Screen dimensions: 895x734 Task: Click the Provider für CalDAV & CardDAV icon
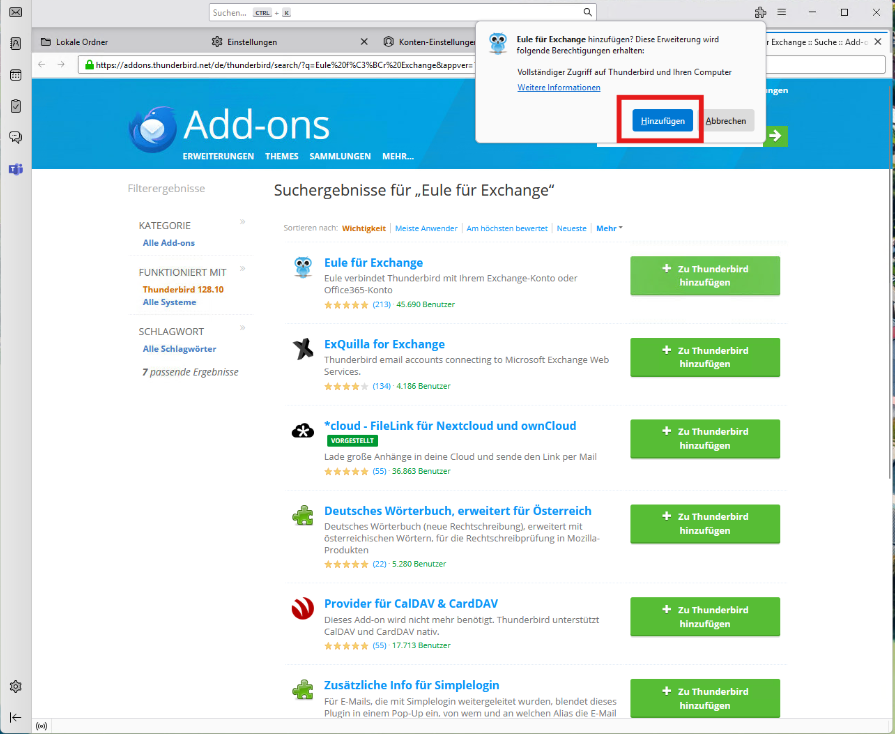pos(303,608)
